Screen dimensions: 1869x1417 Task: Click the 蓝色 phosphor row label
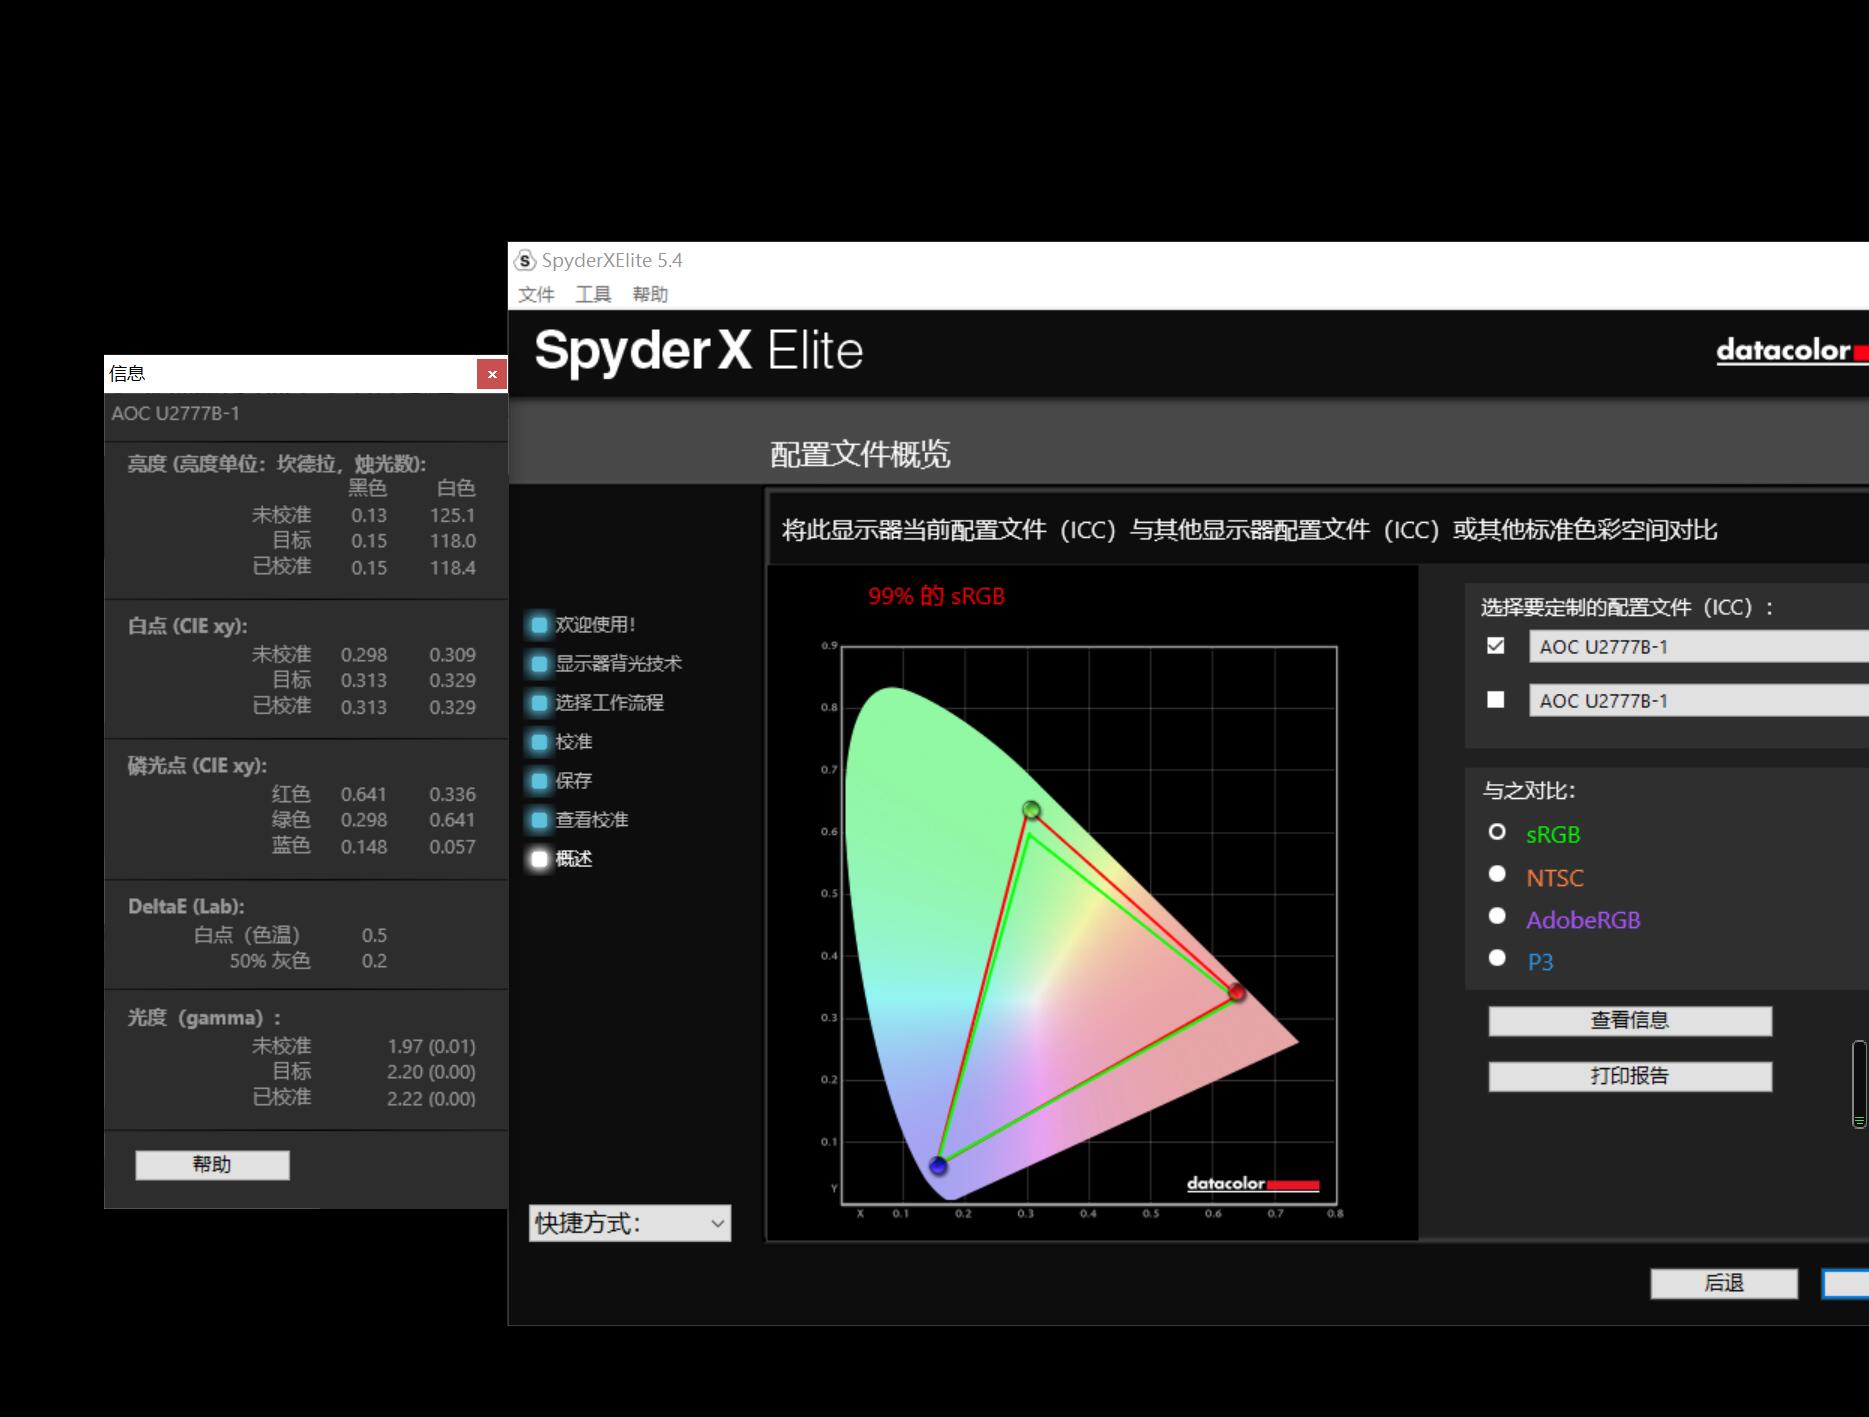[x=291, y=846]
